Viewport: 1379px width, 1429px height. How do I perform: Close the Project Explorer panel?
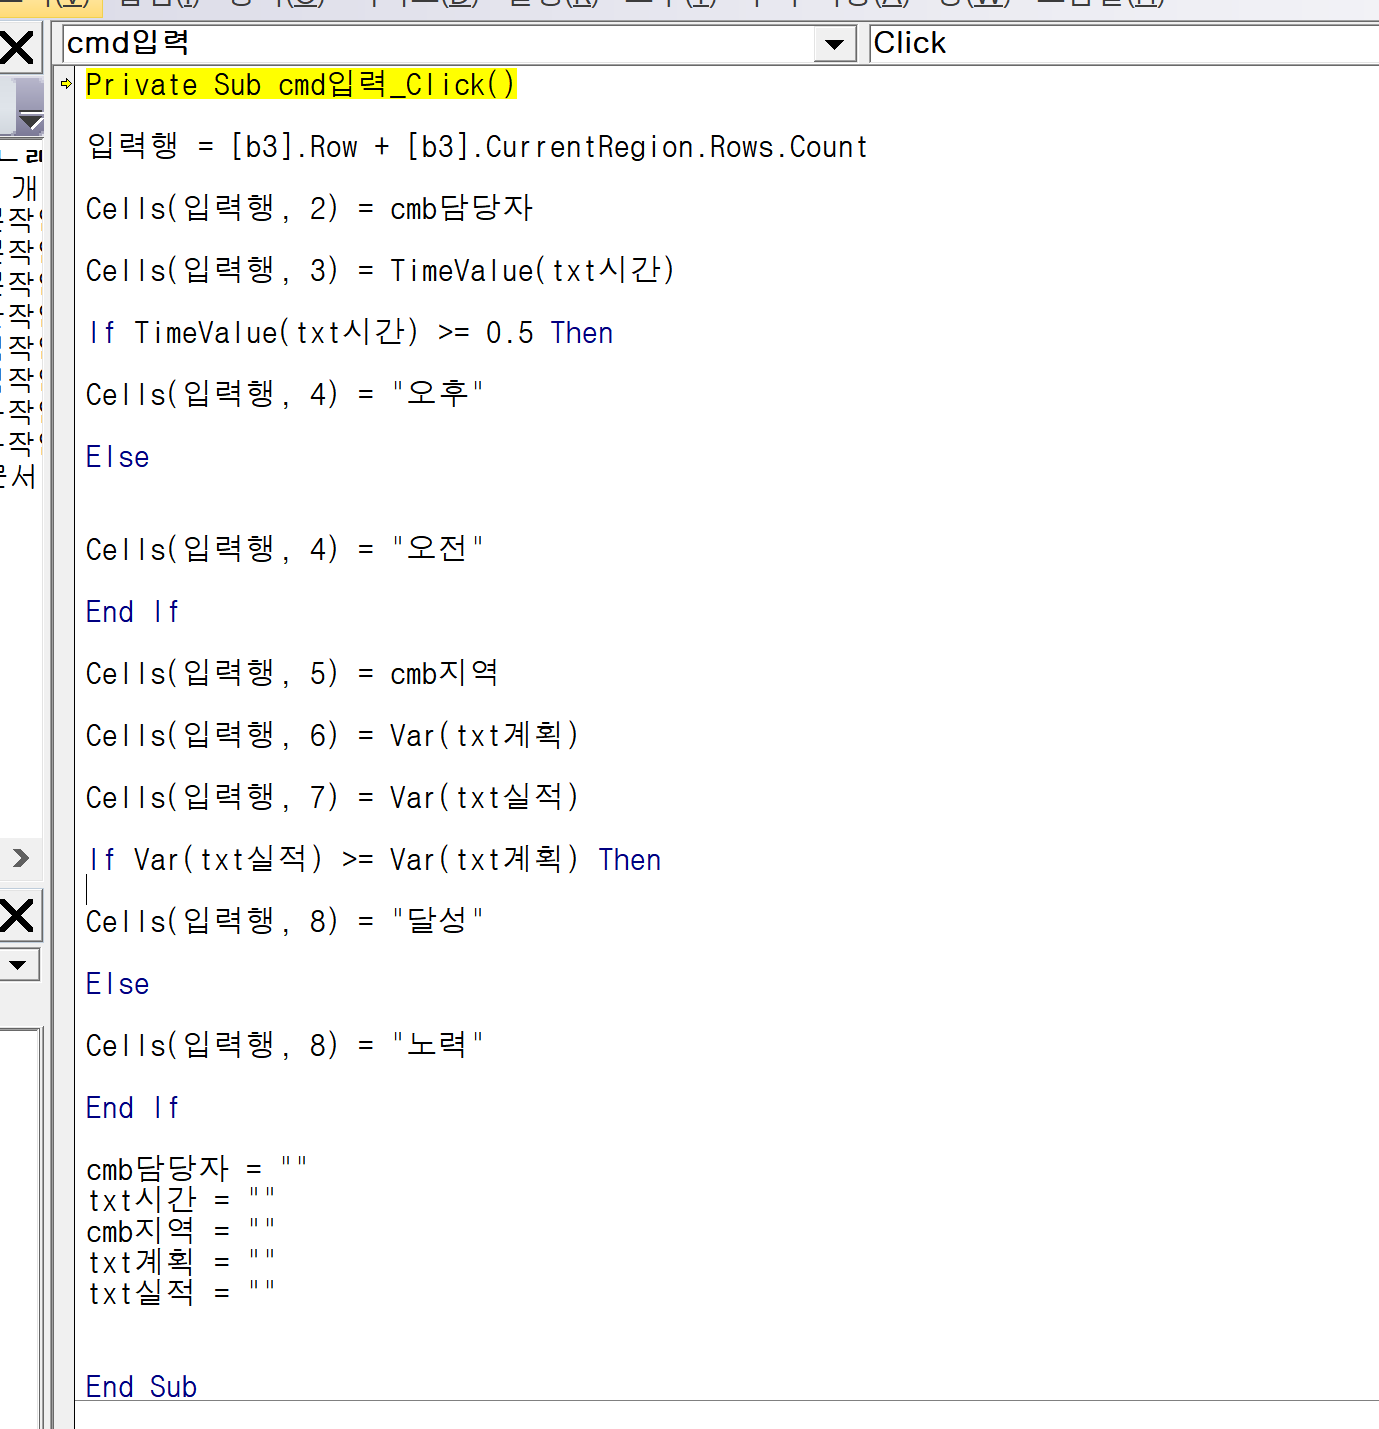(17, 48)
